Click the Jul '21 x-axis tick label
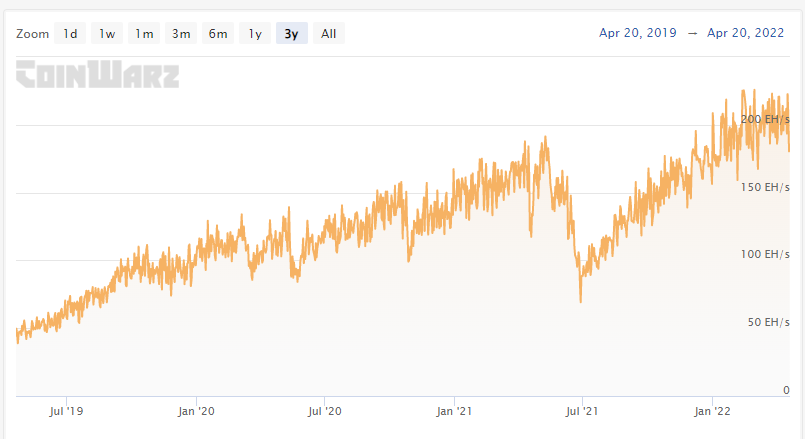The width and height of the screenshot is (805, 439). [582, 410]
